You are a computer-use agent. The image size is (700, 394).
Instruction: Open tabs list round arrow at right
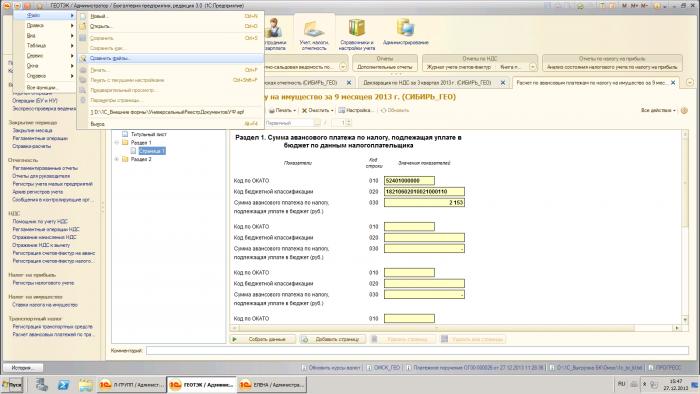(690, 83)
